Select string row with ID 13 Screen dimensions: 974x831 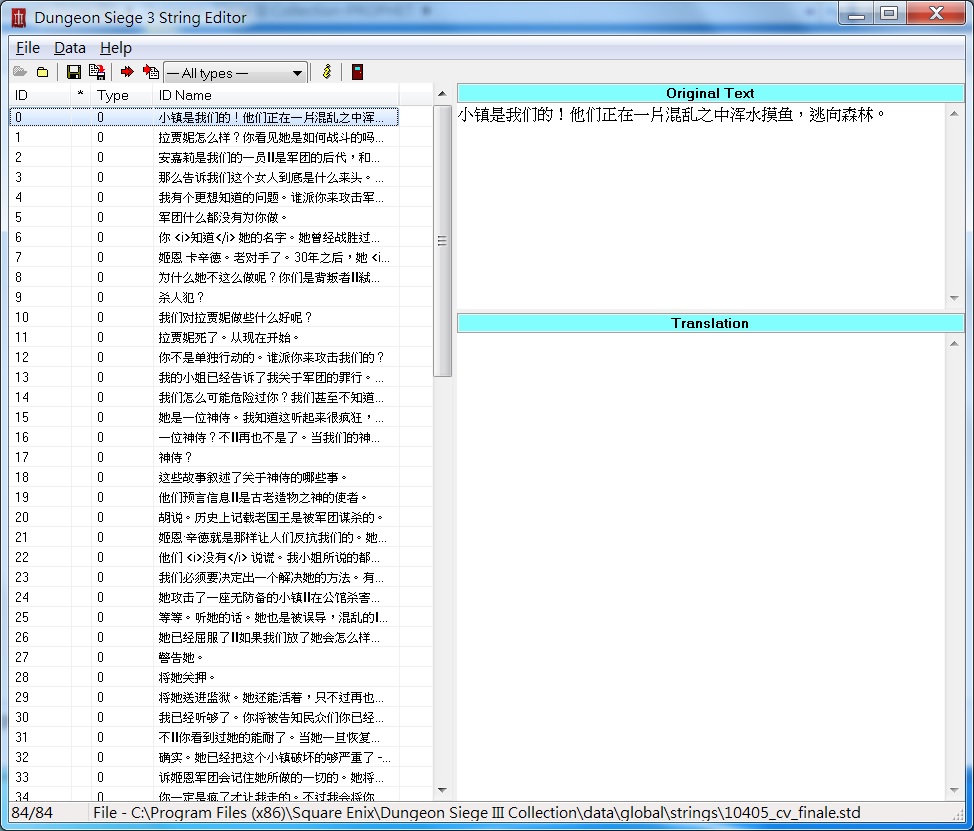204,377
